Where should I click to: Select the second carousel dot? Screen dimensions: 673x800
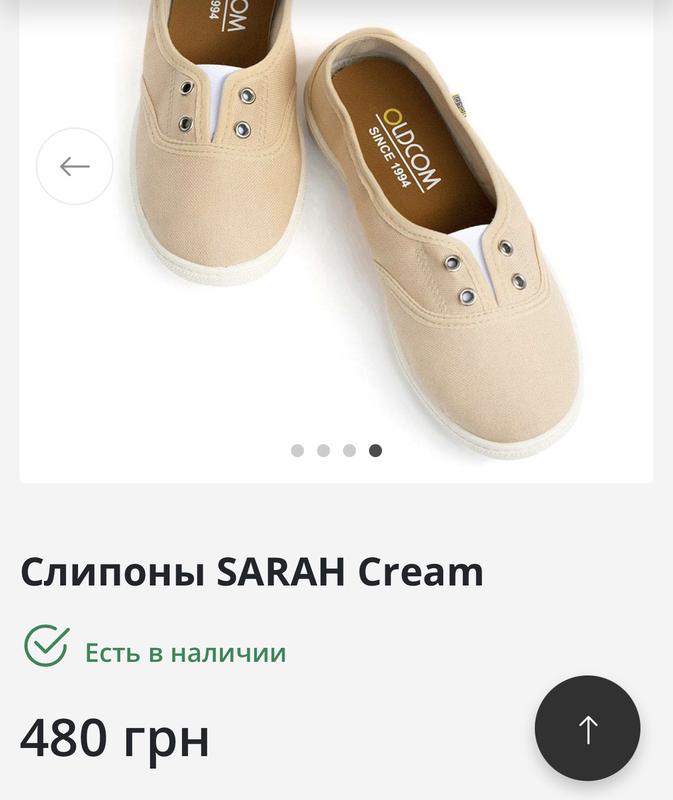[323, 451]
